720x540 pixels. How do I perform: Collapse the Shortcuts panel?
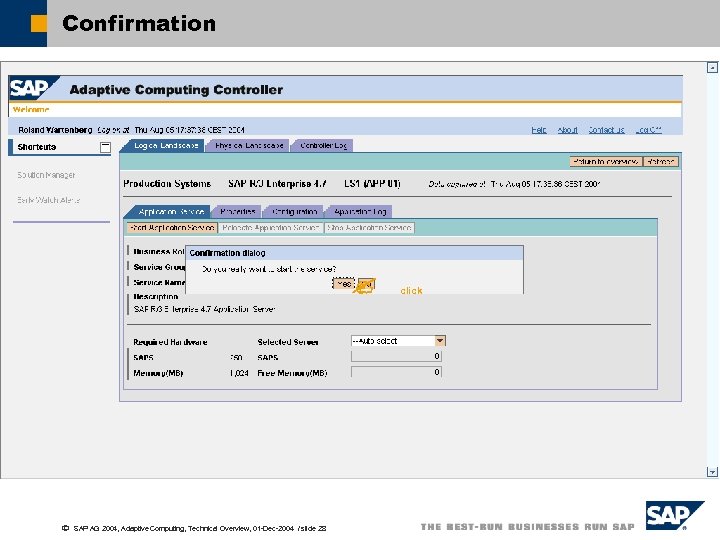[x=105, y=147]
